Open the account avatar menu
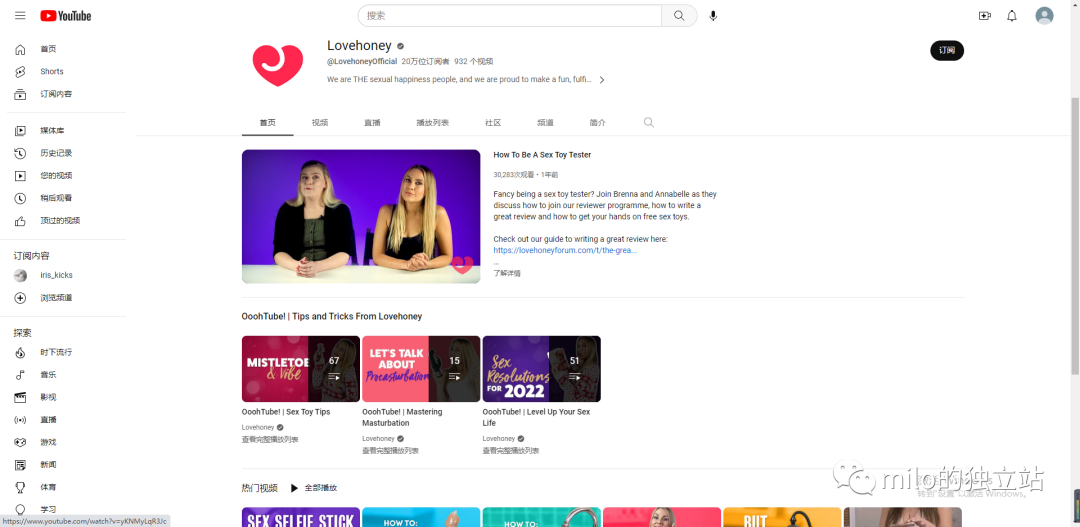Viewport: 1080px width, 527px height. (x=1044, y=16)
